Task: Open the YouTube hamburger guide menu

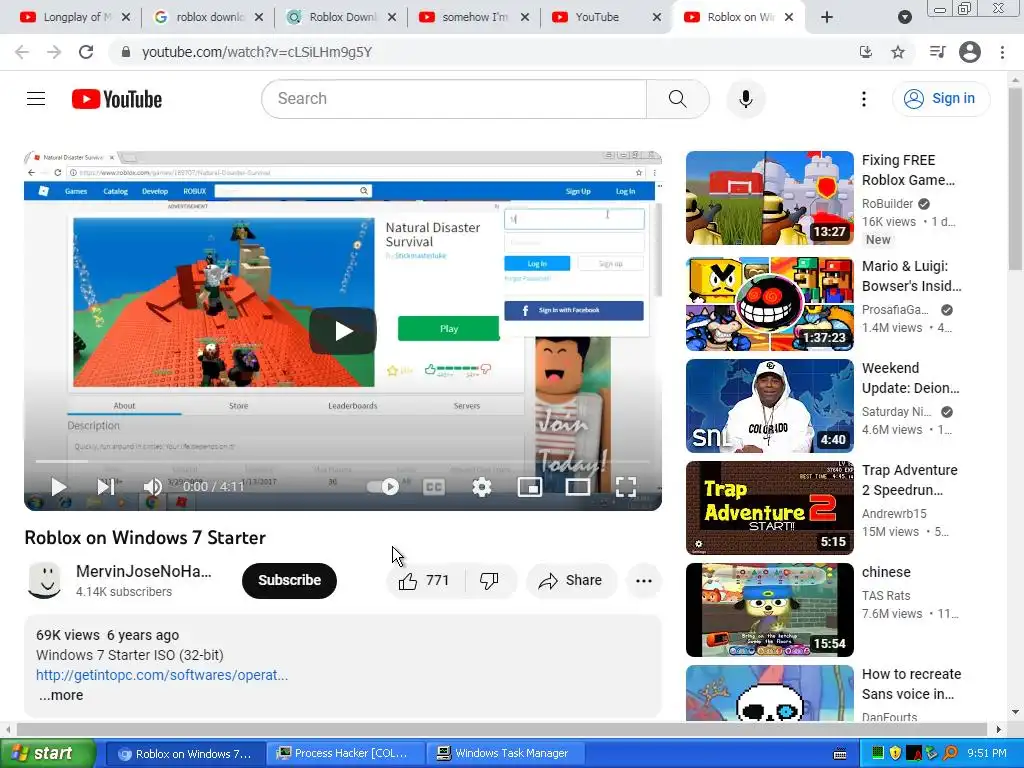Action: 36,99
